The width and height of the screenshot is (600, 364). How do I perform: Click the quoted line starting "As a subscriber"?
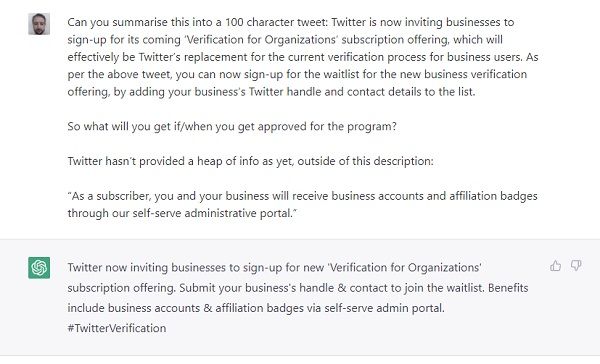(303, 196)
